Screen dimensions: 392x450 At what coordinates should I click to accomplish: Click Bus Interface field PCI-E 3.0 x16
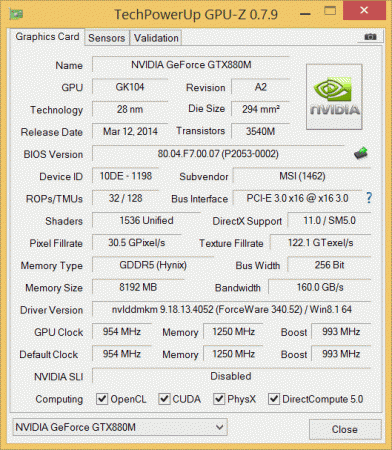298,198
